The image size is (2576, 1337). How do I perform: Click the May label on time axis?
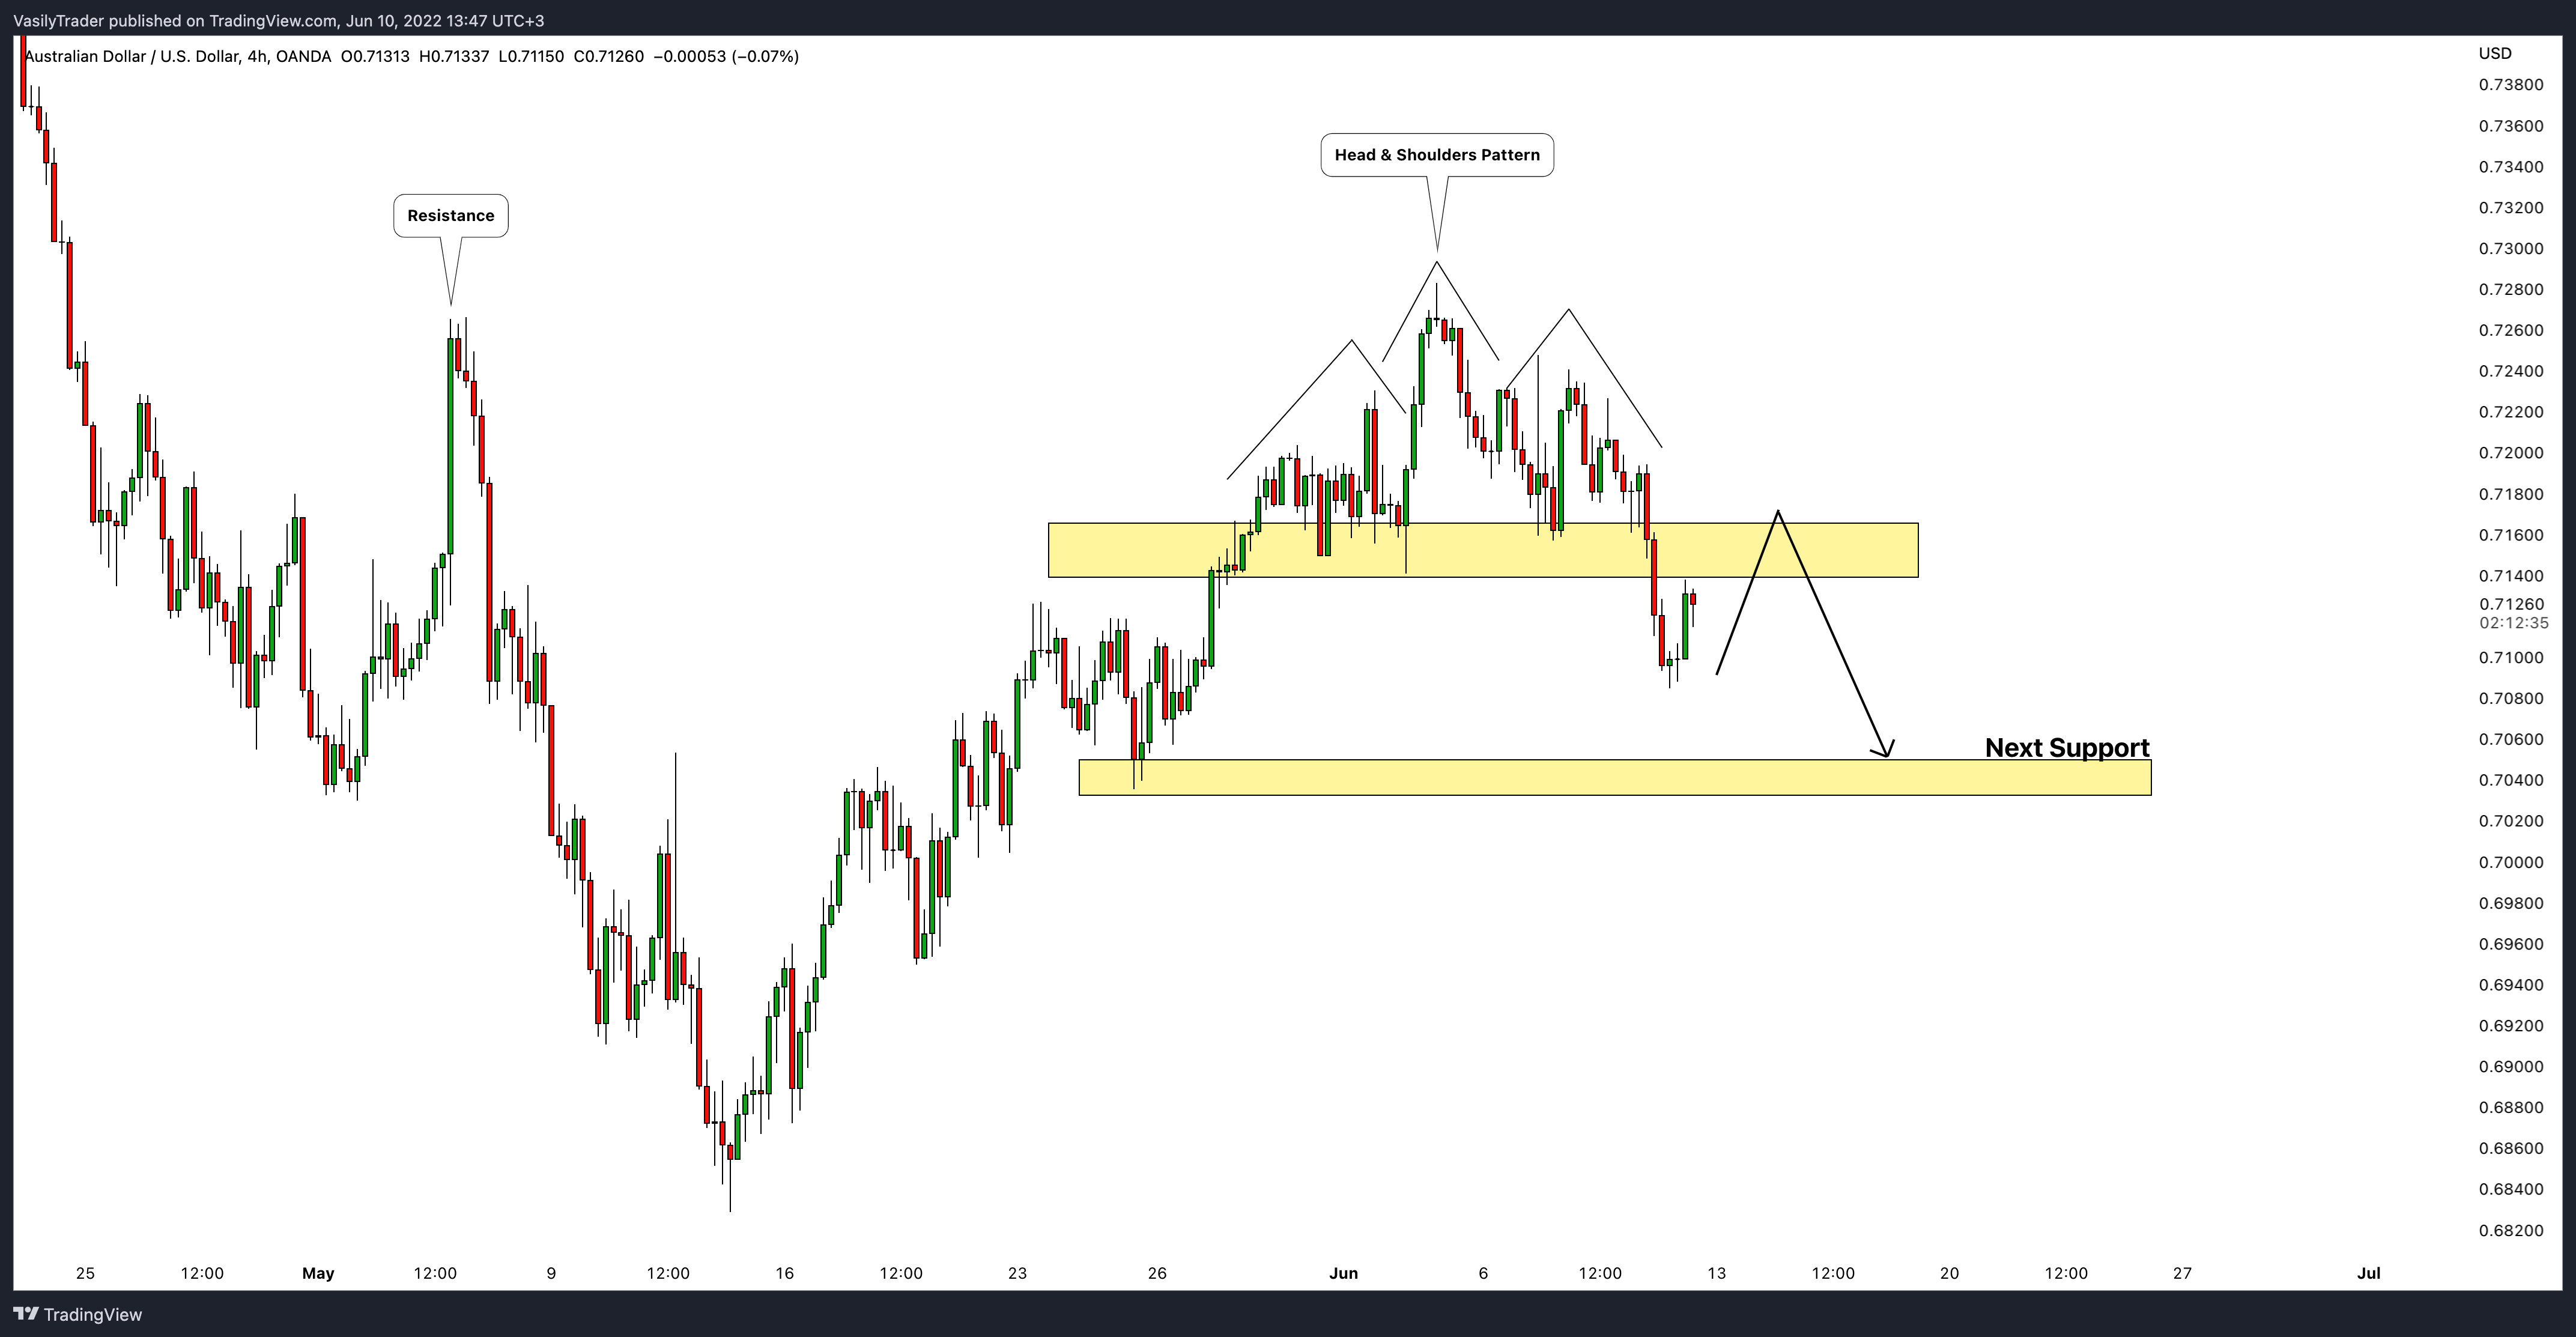coord(318,1274)
